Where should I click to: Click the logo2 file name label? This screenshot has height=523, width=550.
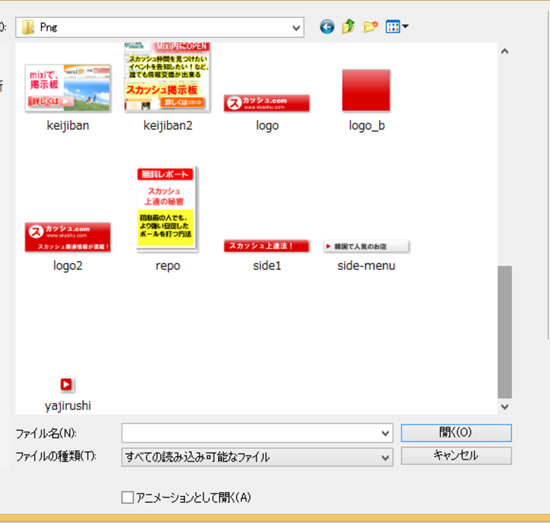(68, 266)
